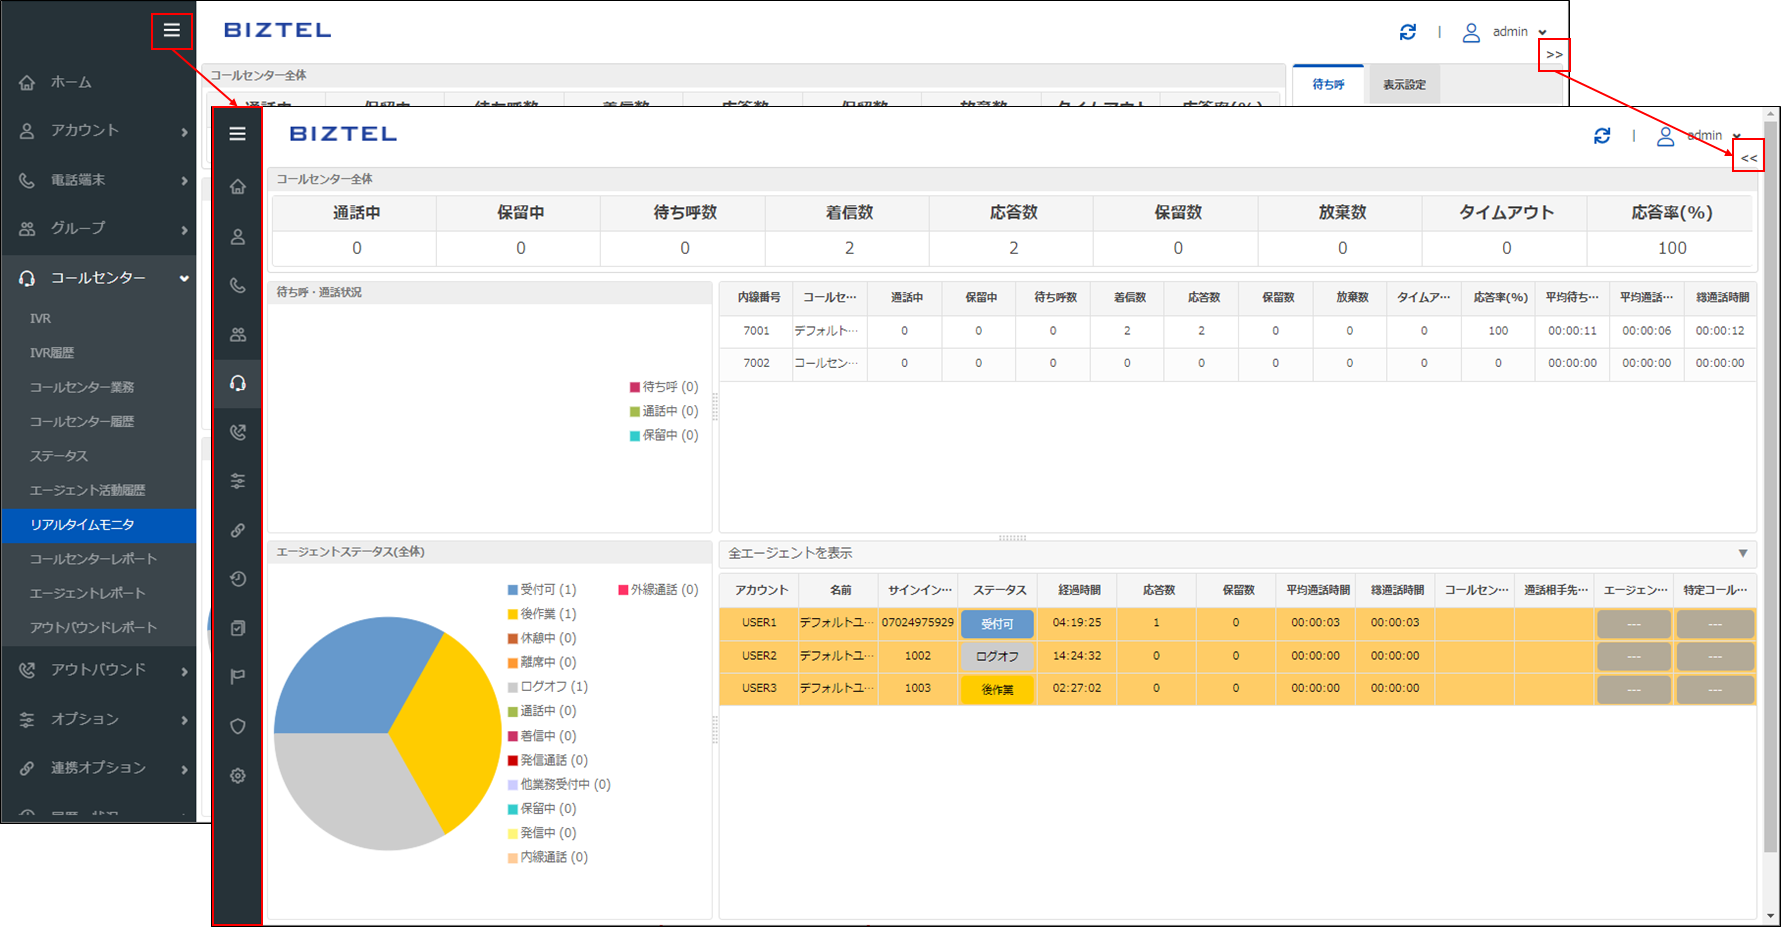Click 受付可 status button for USER1
The width and height of the screenshot is (1781, 927).
point(997,624)
